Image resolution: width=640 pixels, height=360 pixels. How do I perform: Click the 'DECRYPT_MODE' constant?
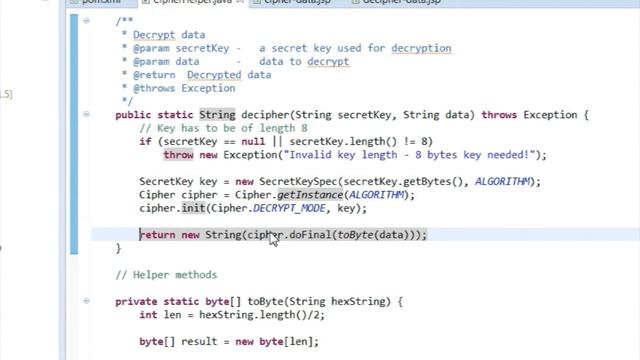point(289,208)
